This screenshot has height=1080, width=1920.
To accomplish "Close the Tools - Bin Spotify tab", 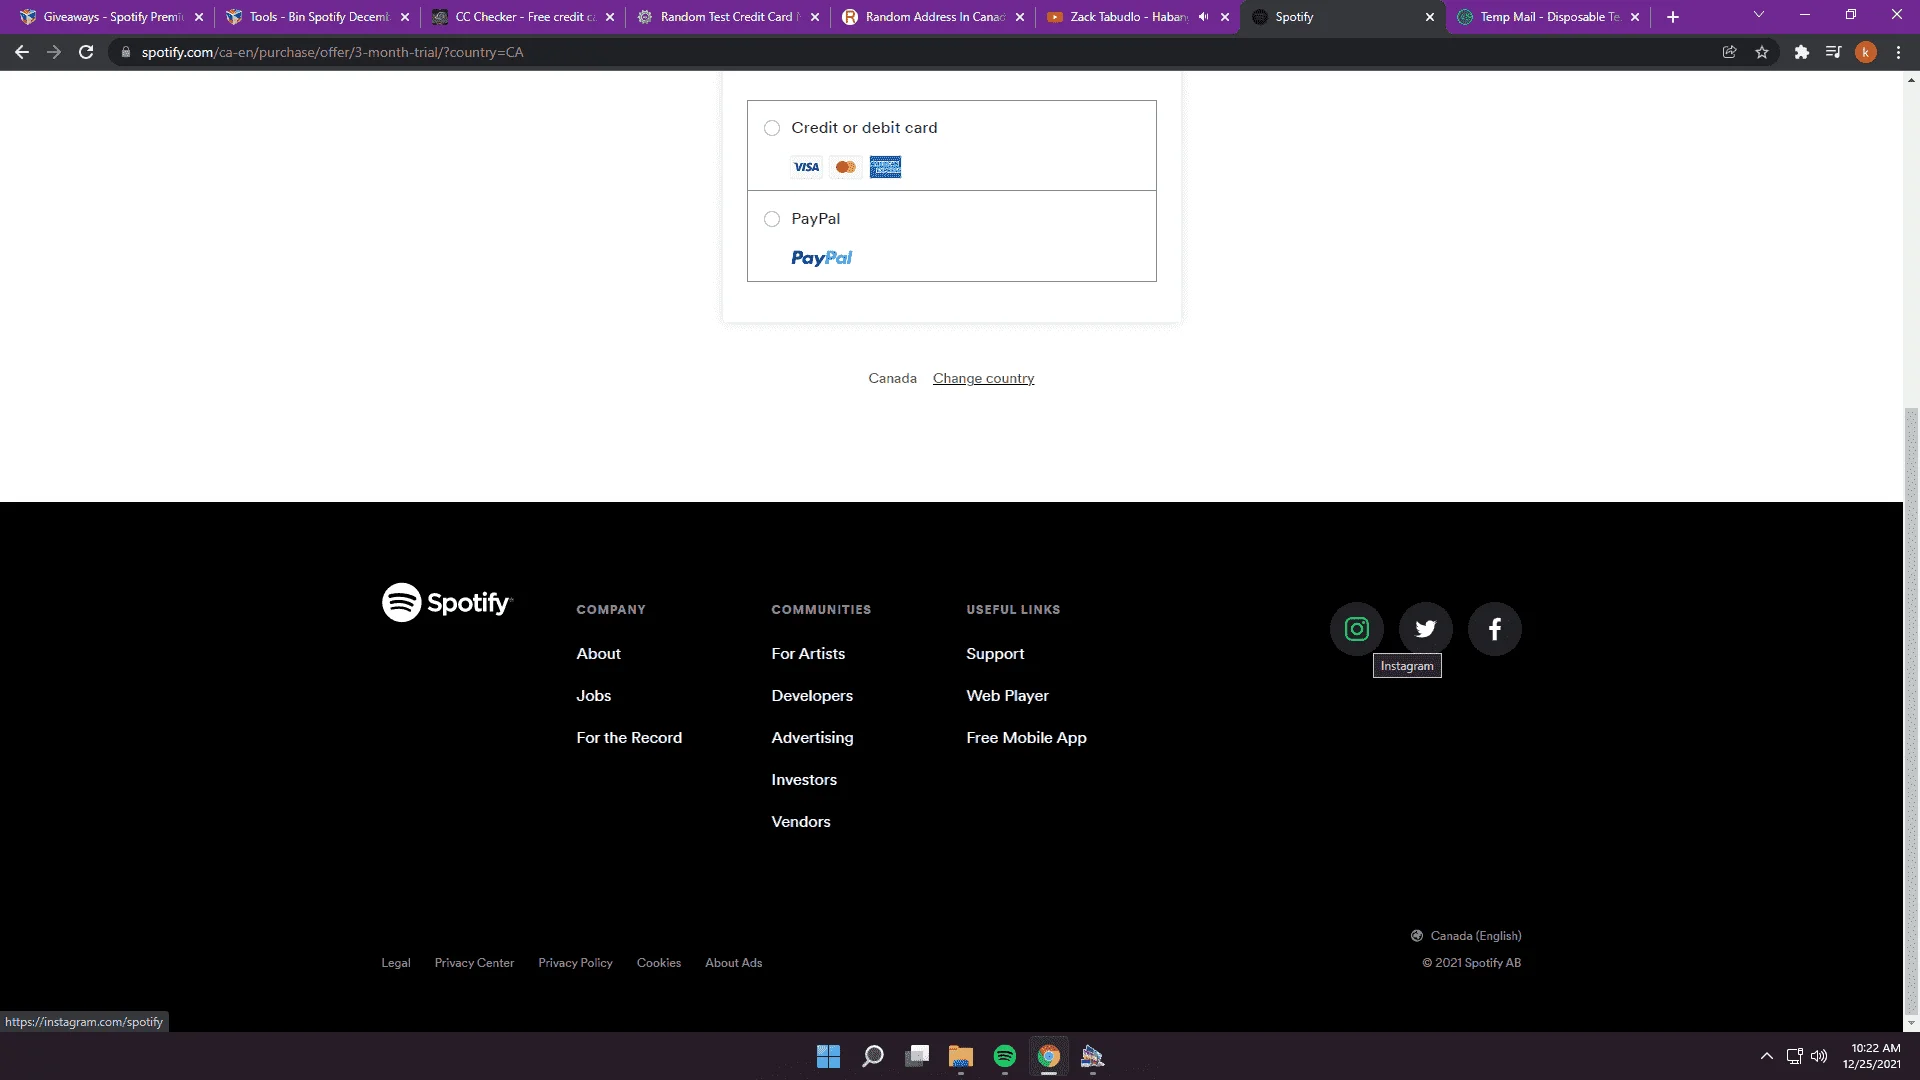I will click(x=405, y=17).
